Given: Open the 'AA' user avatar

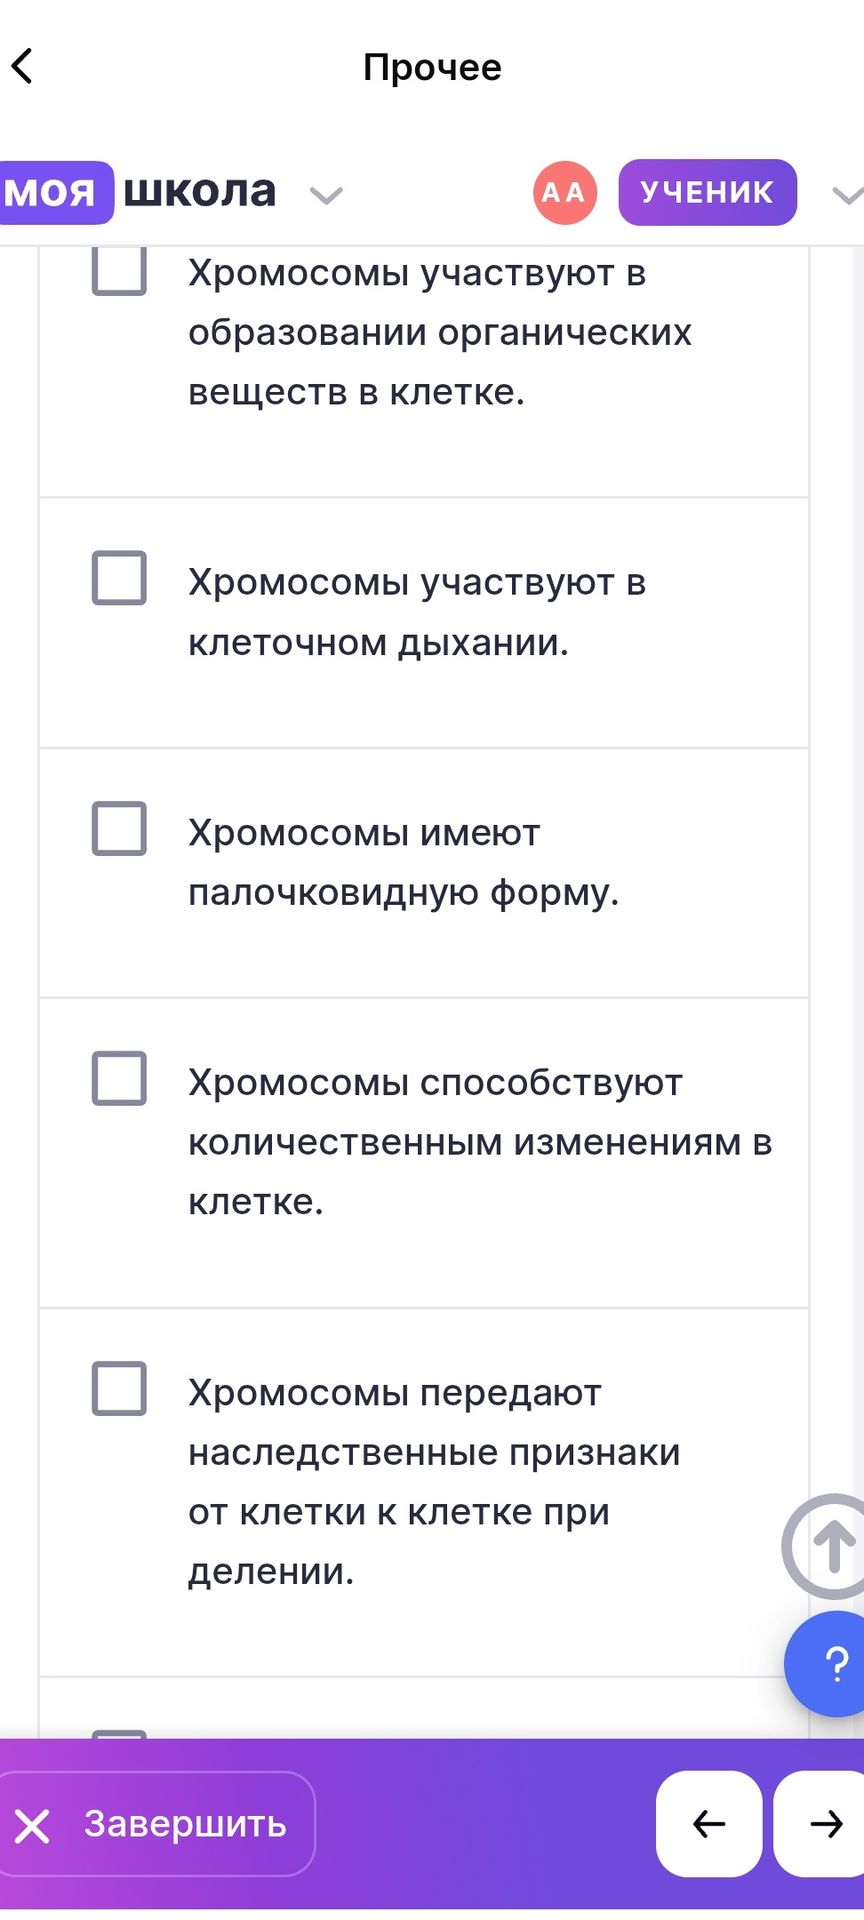Looking at the screenshot, I should tap(565, 192).
